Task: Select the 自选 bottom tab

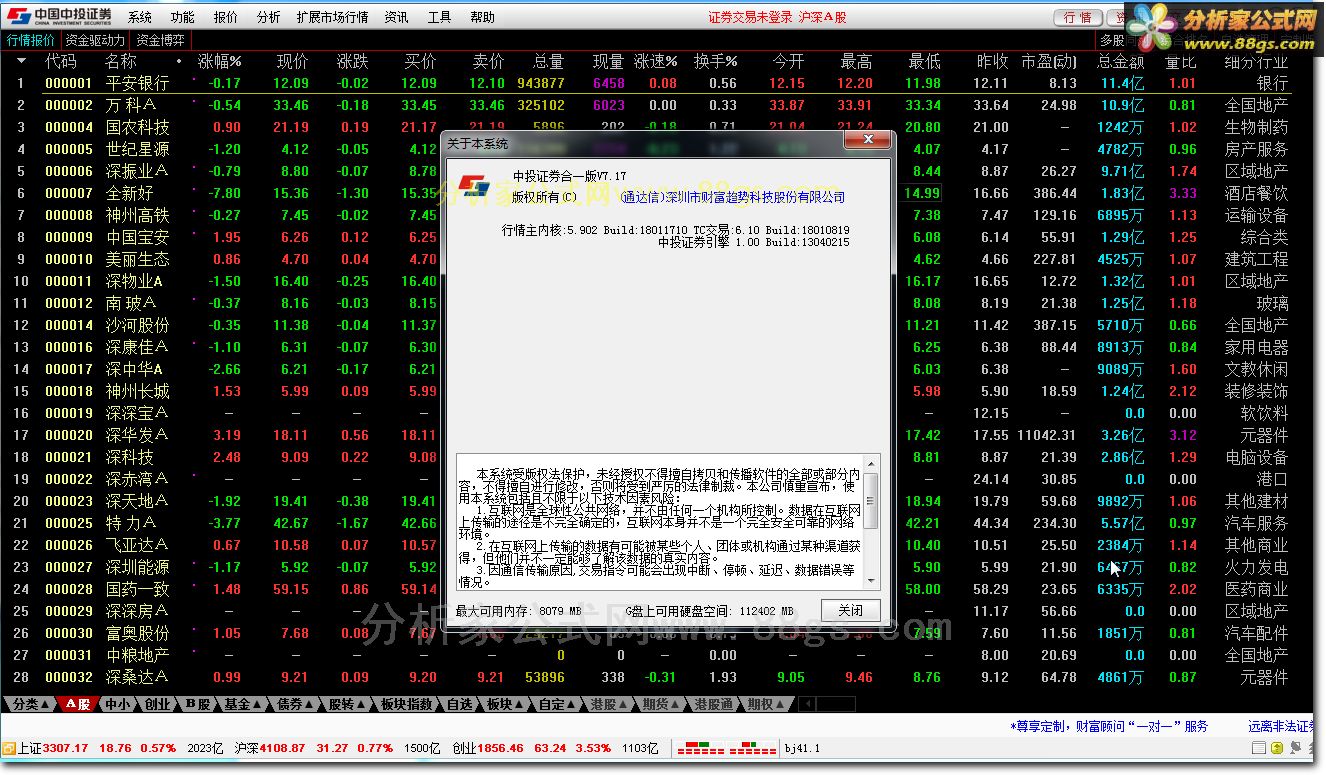Action: point(459,704)
